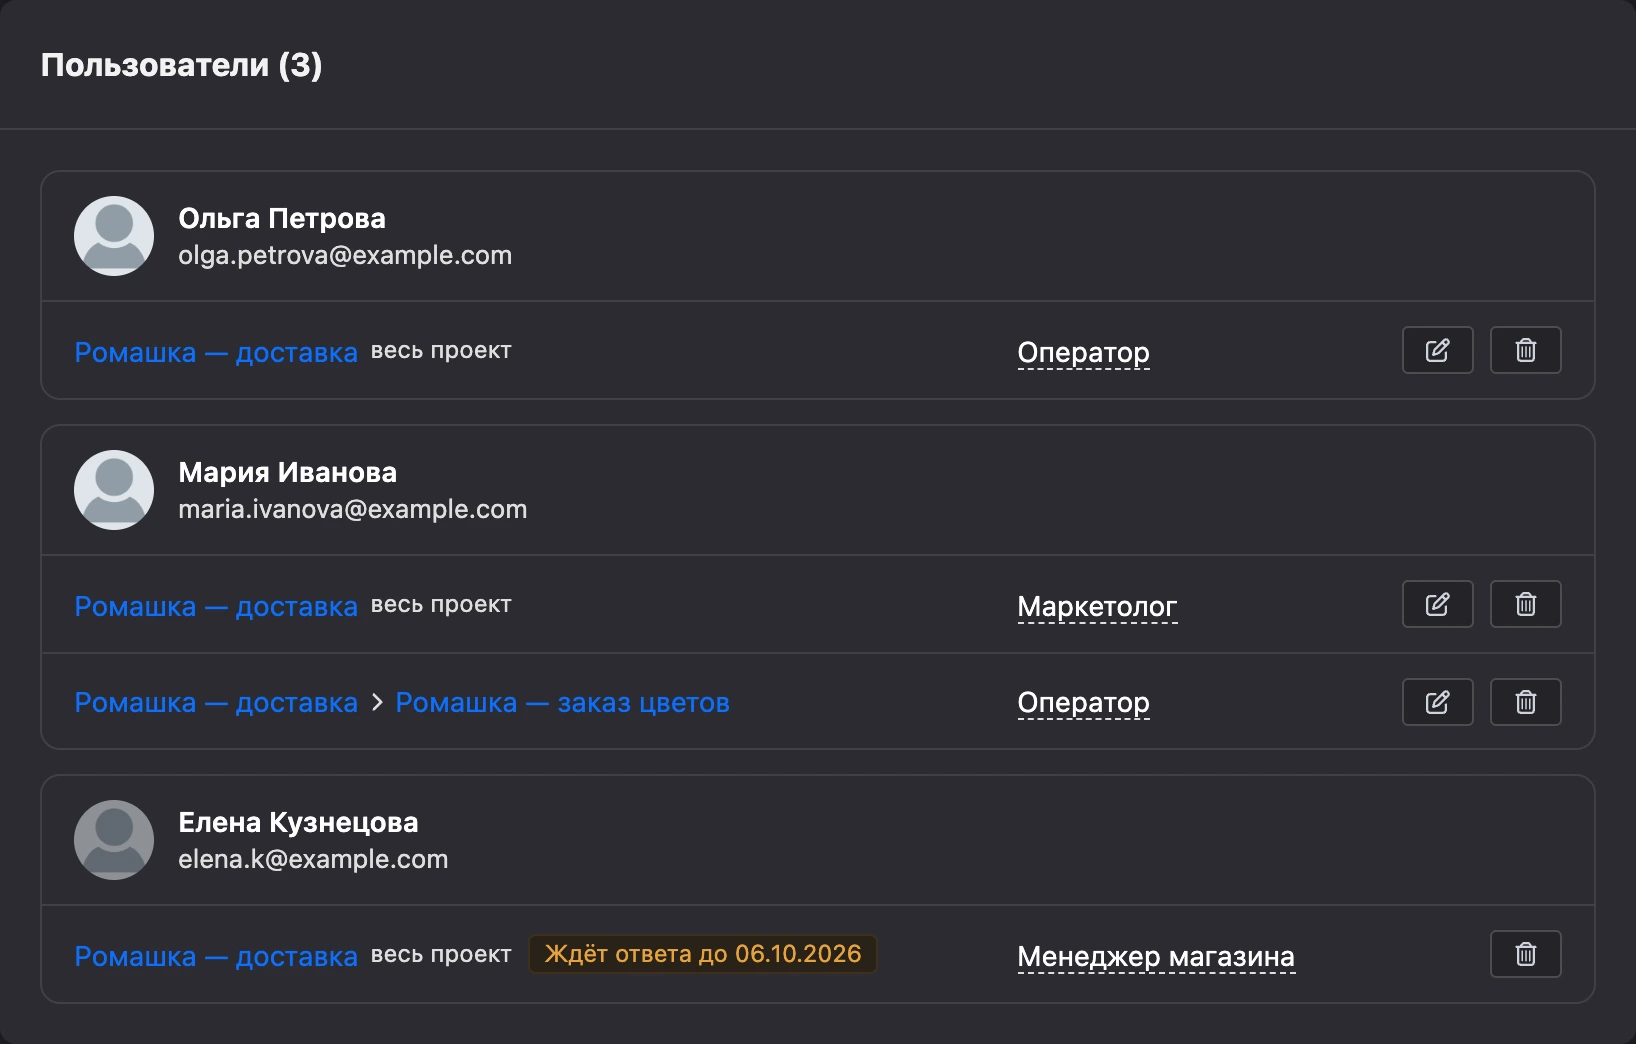This screenshot has height=1044, width=1636.
Task: Delete Мария Иванова's Маркетолог role entry
Action: [1525, 604]
